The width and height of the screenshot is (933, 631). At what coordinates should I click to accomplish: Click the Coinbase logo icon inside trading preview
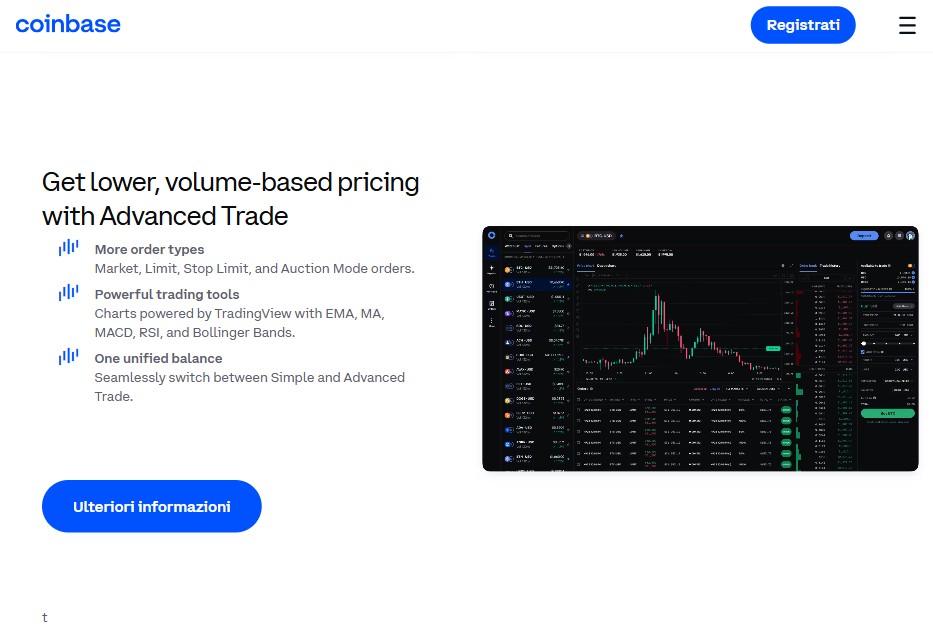click(x=492, y=236)
